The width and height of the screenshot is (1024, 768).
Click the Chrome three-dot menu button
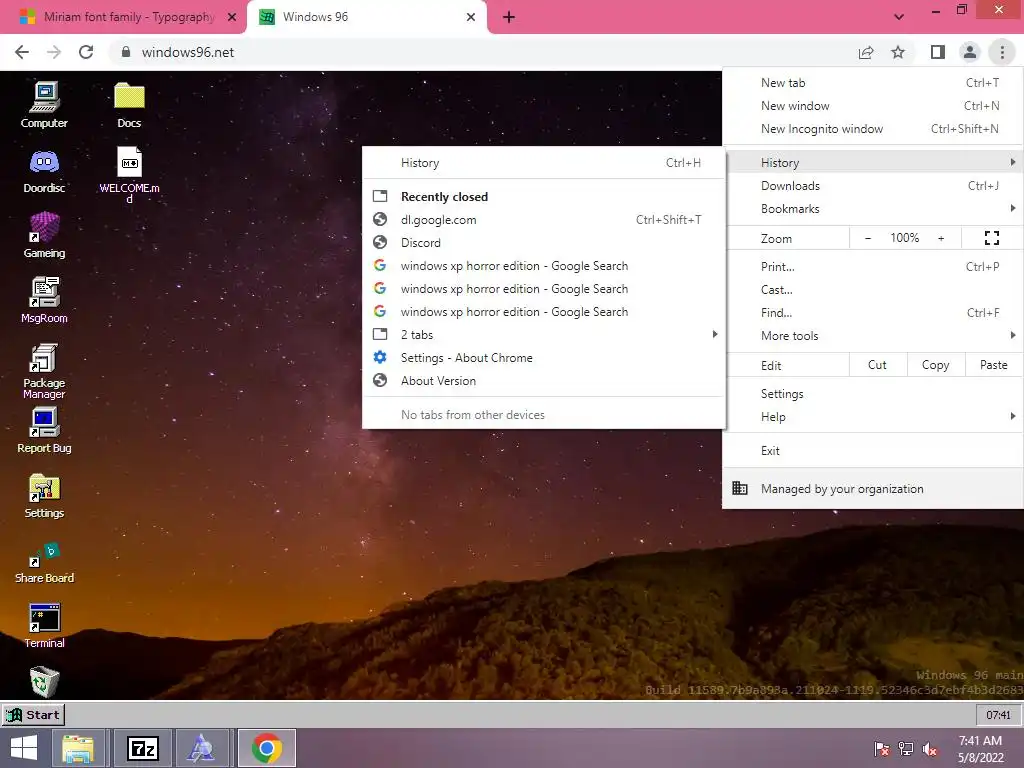1002,52
